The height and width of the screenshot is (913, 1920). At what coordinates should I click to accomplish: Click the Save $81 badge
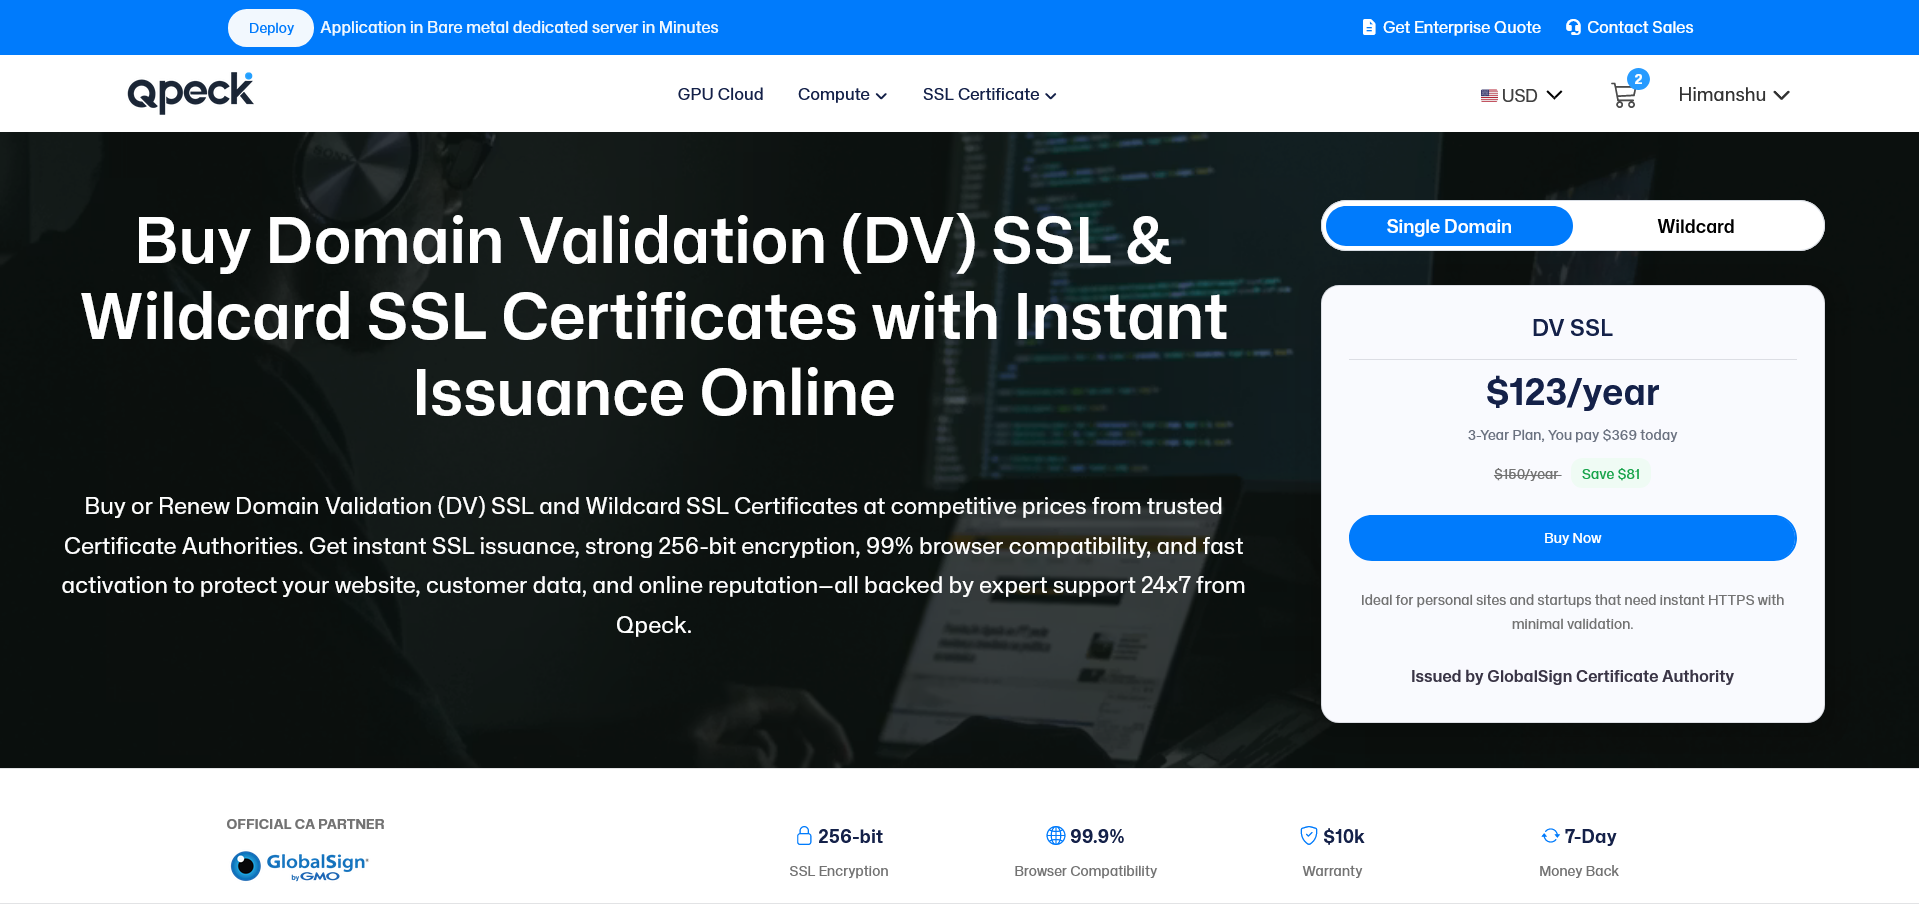coord(1611,474)
